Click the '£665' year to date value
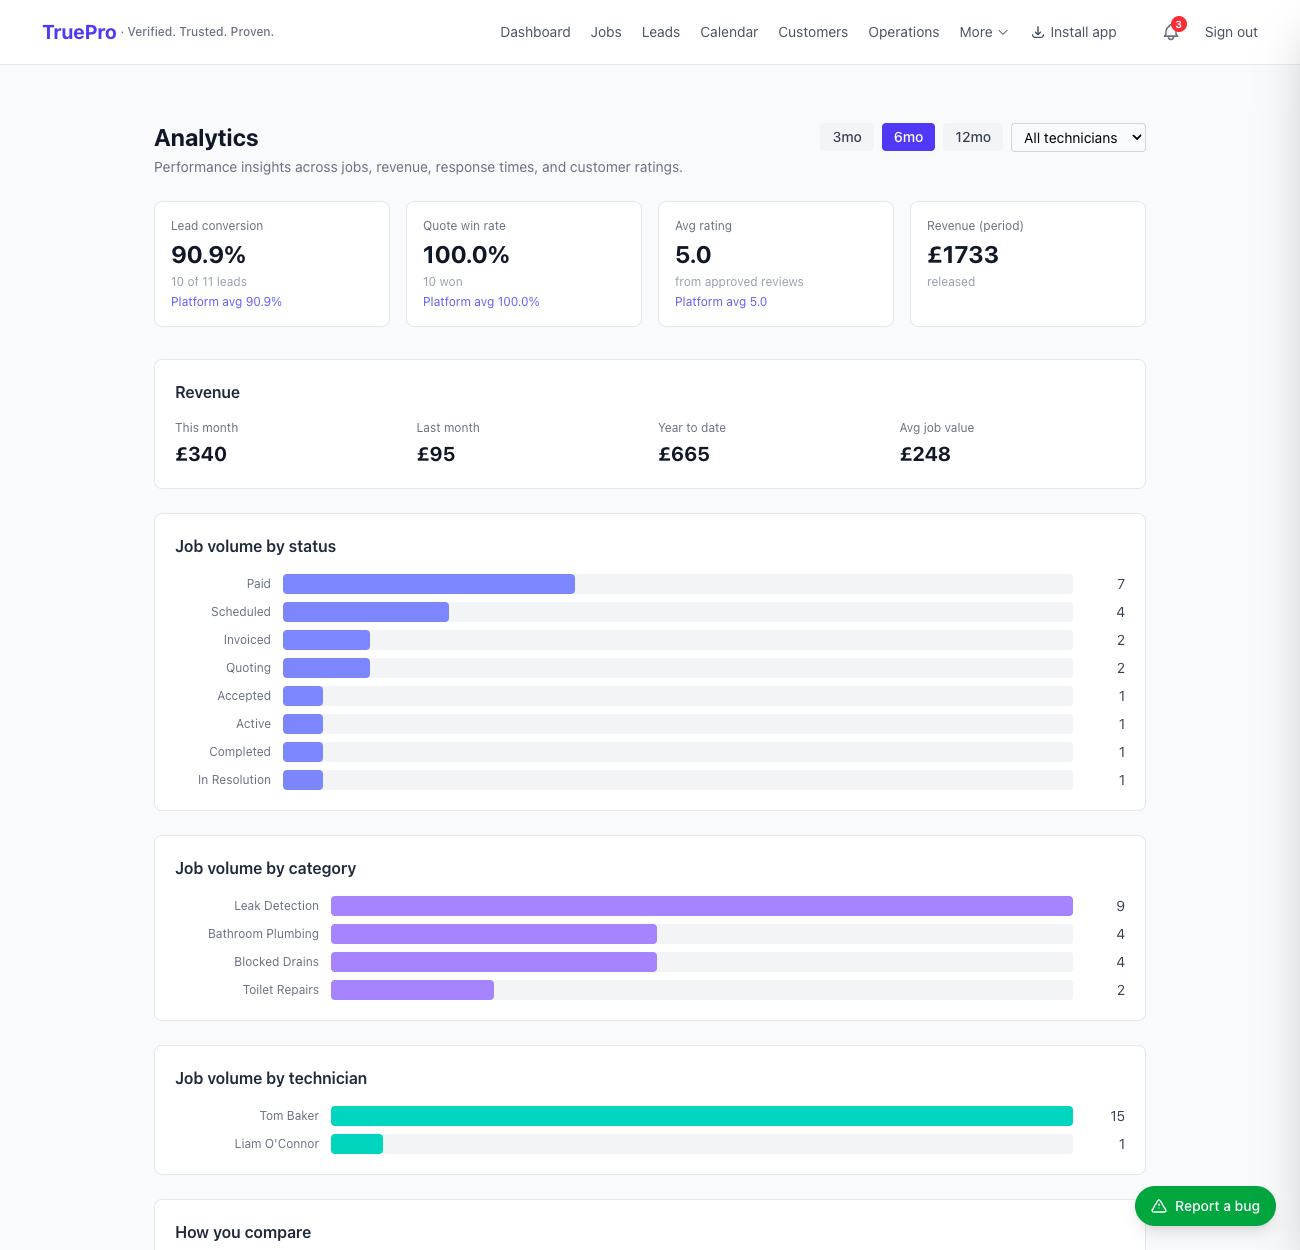 click(x=684, y=454)
